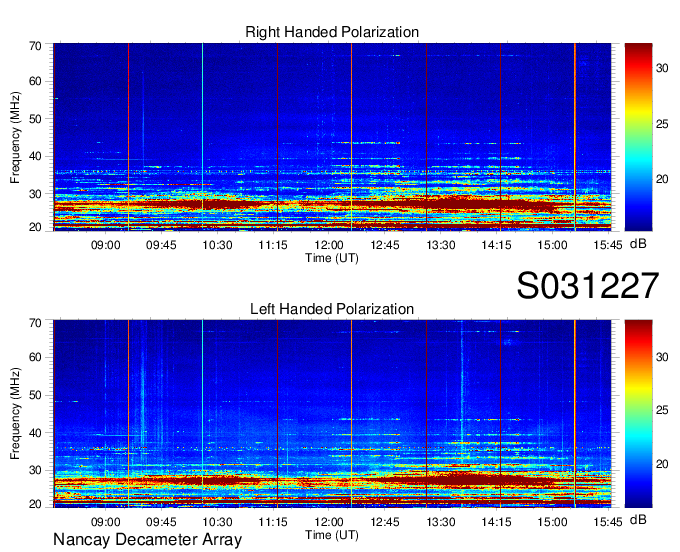This screenshot has height=552, width=680.
Task: Click the 15:45 tick on right-handed plot
Action: tap(608, 245)
